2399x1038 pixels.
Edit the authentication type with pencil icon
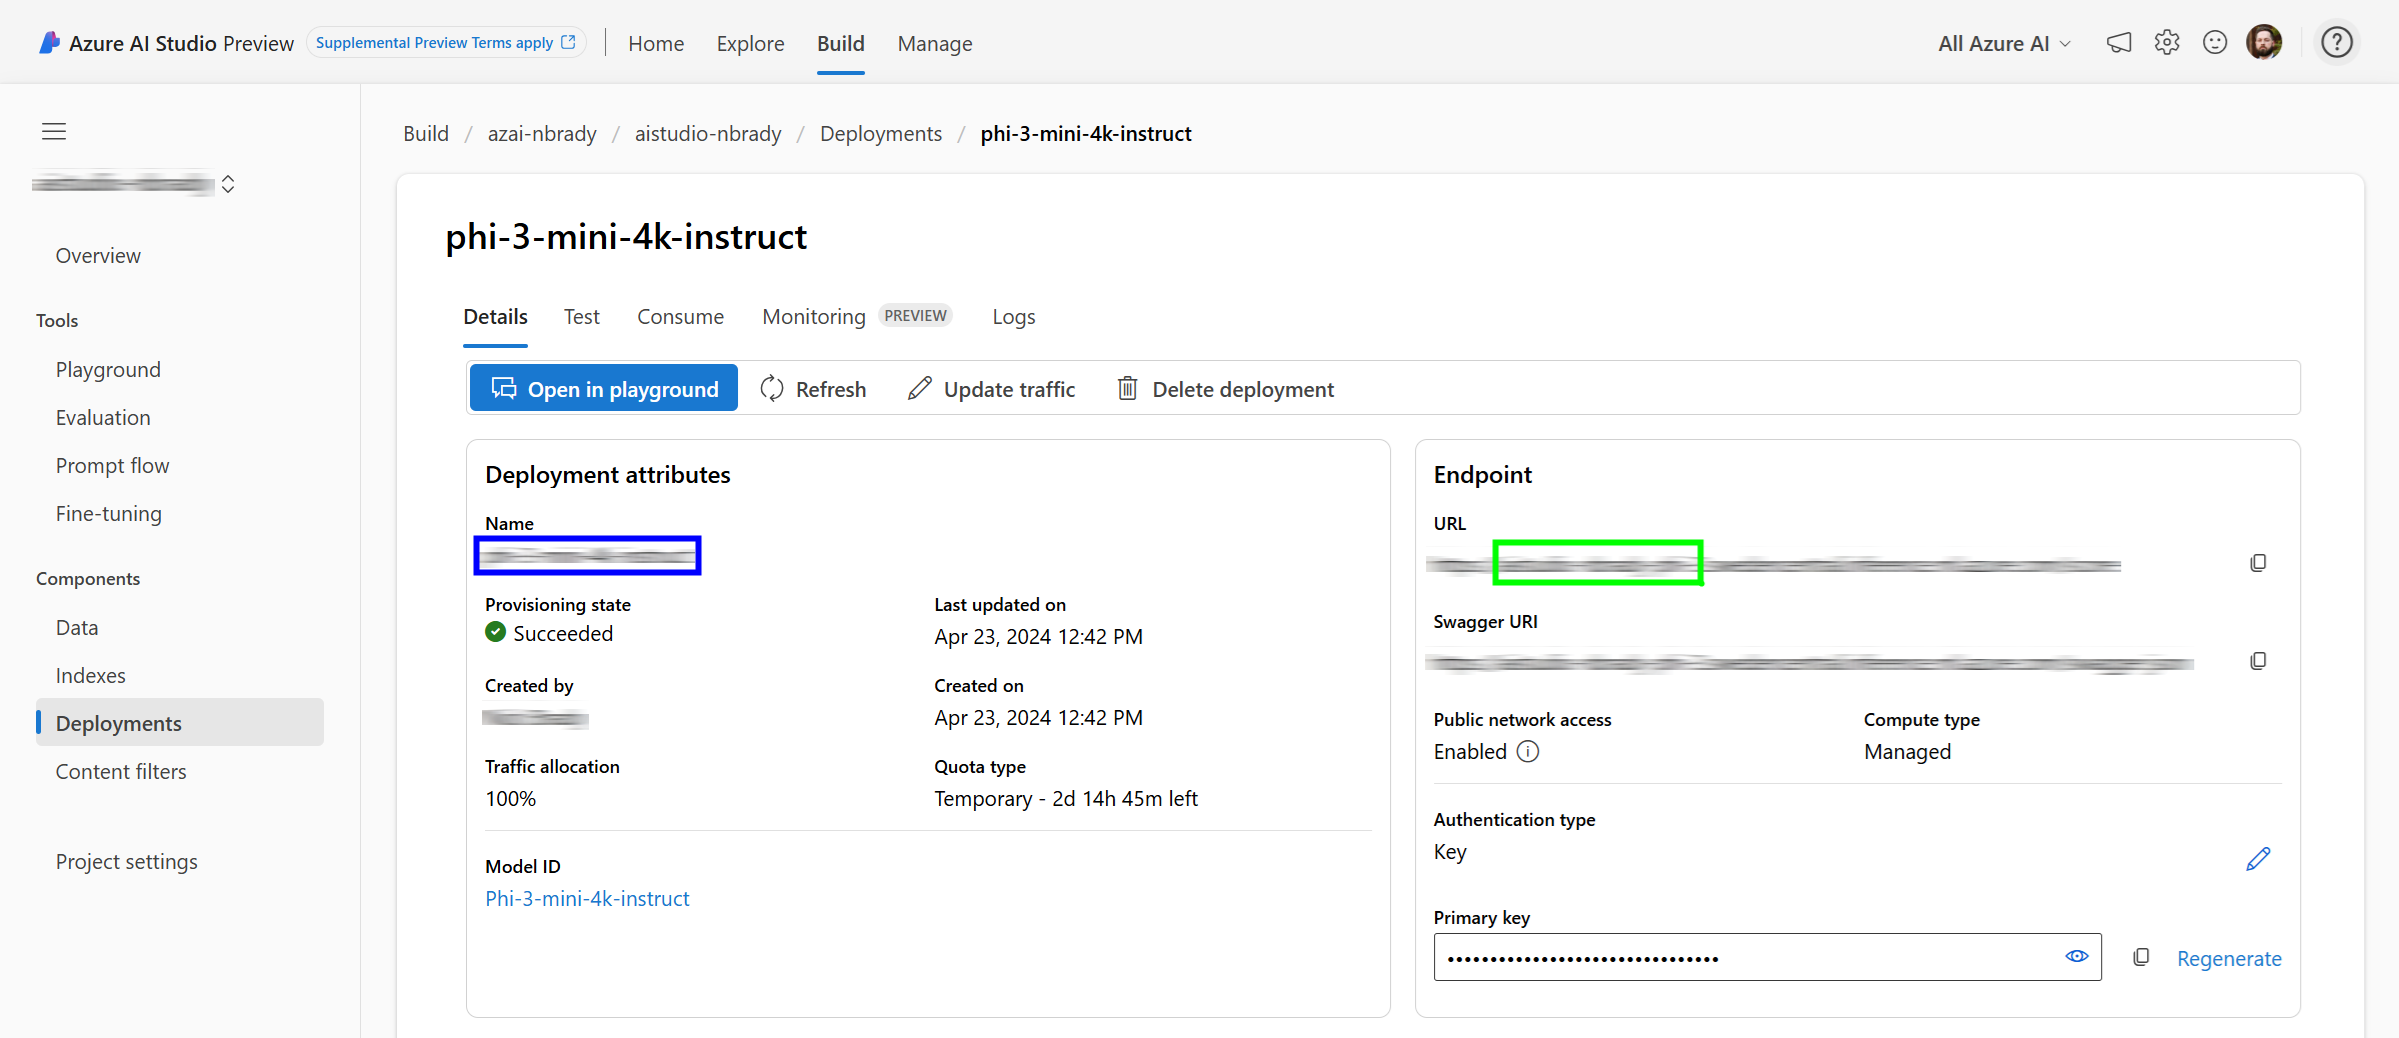pyautogui.click(x=2258, y=858)
